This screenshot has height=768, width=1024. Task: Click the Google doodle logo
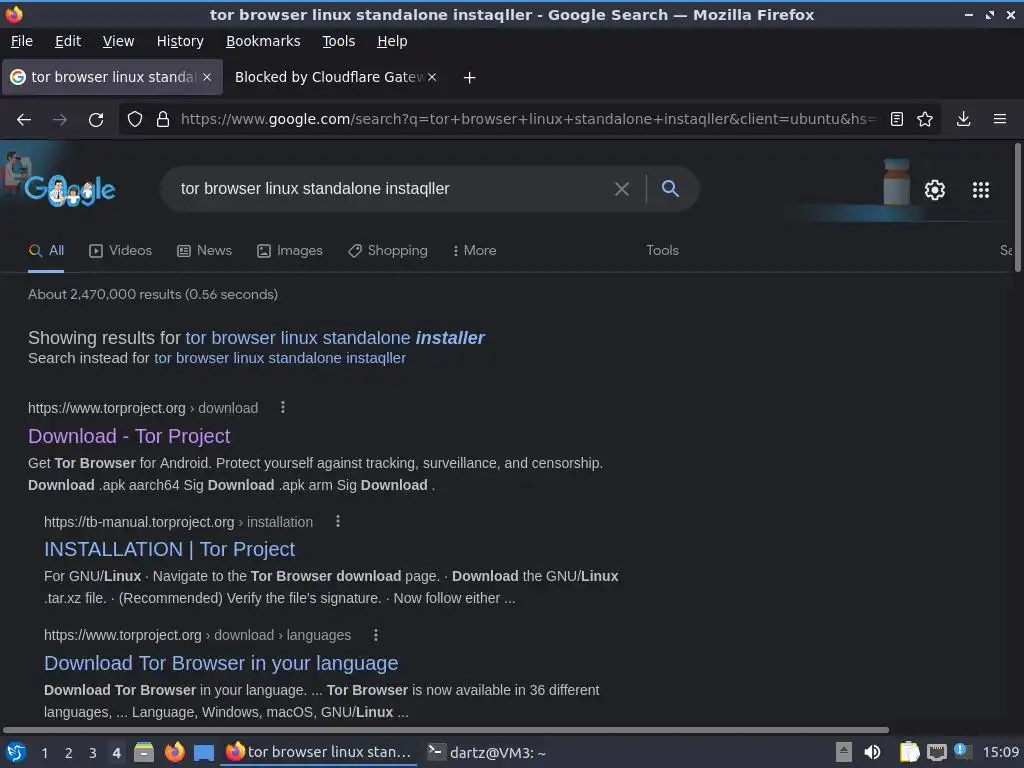coord(70,190)
